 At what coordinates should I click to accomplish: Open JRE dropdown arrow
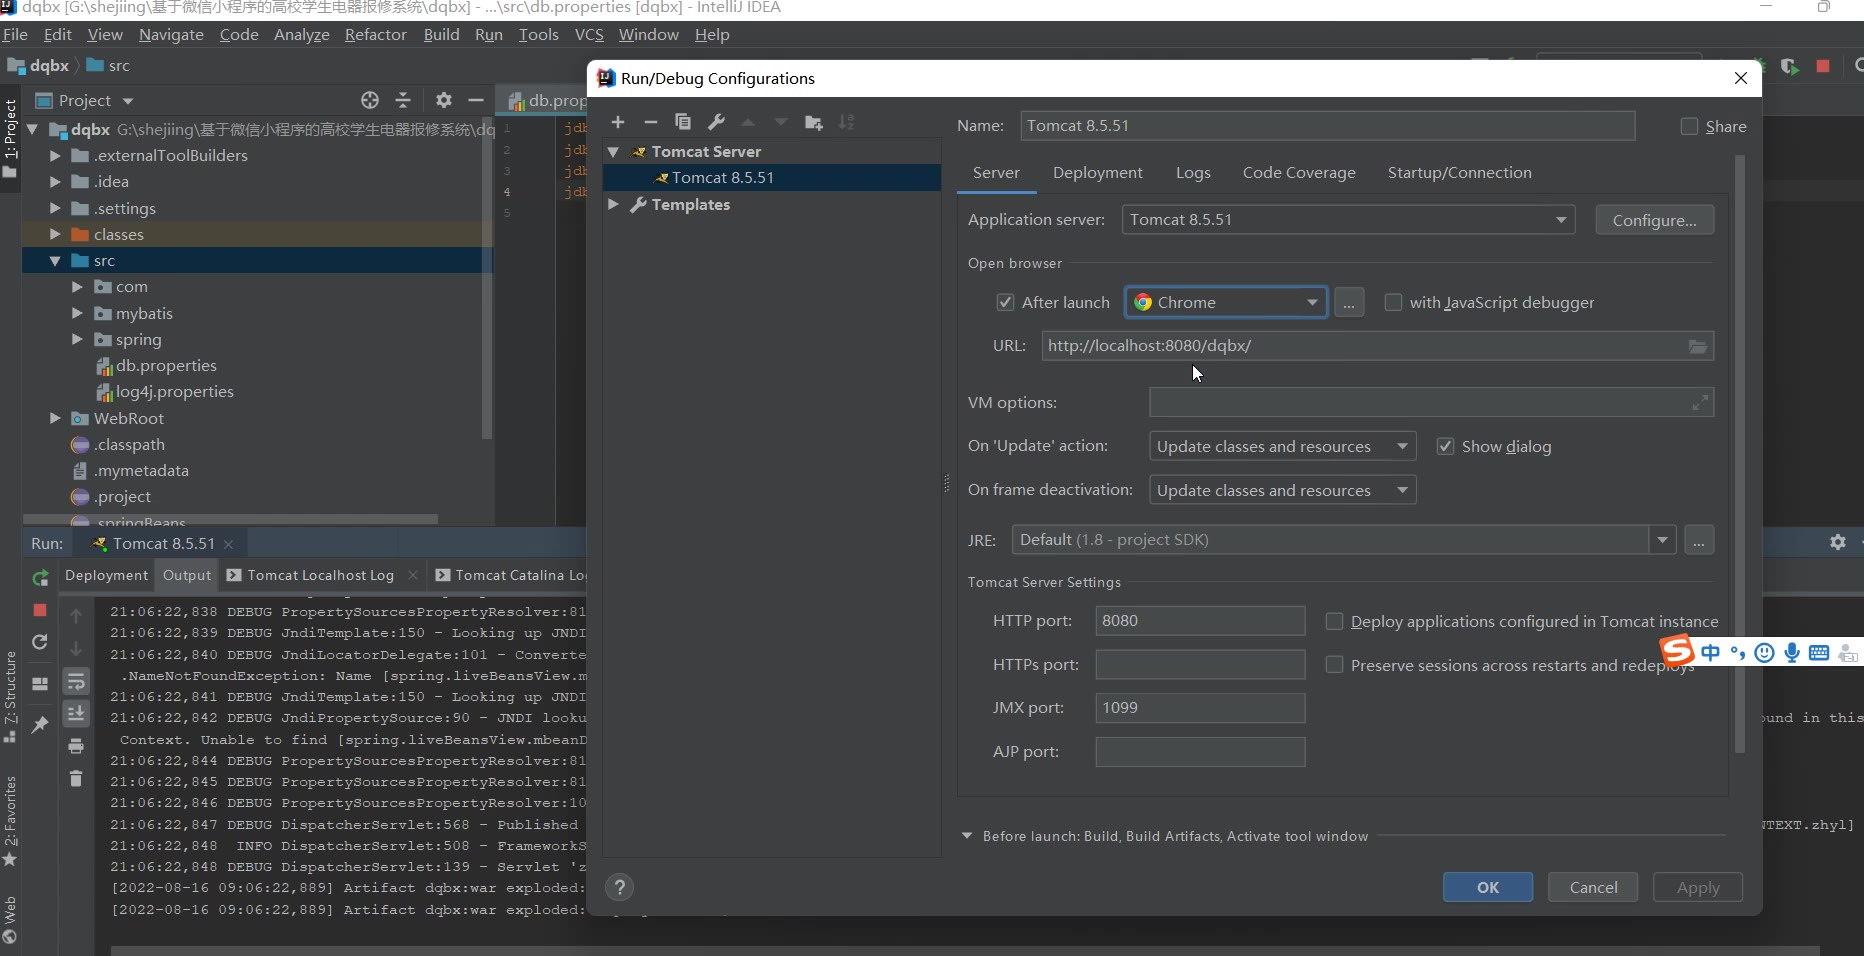[1662, 540]
